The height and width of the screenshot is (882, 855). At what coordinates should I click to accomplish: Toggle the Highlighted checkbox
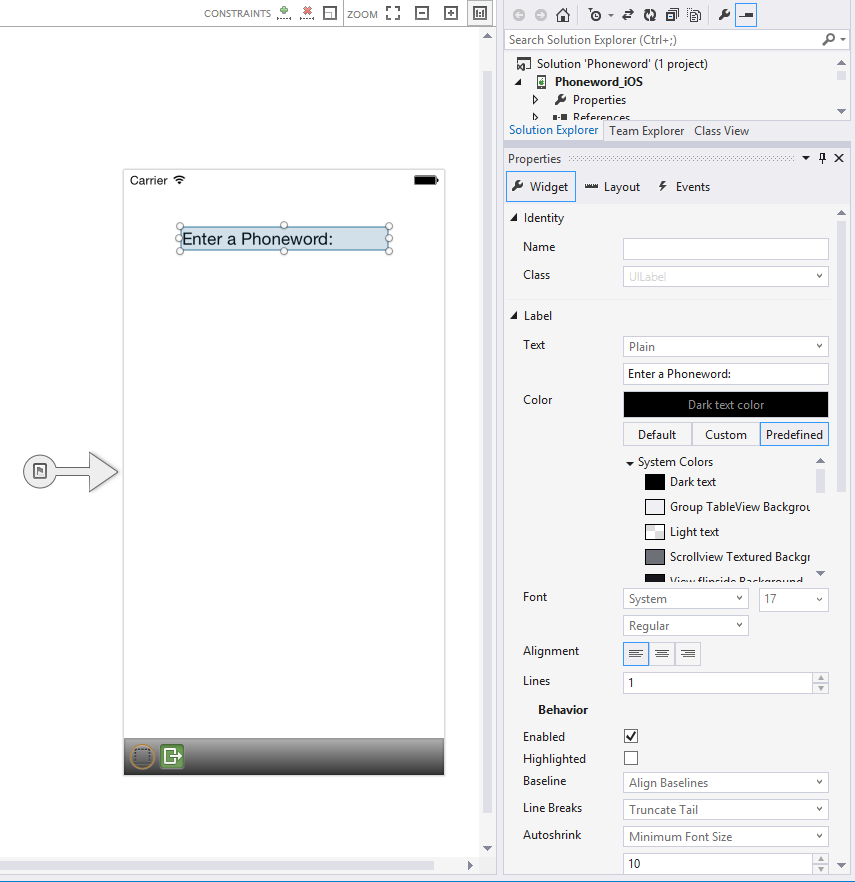click(x=631, y=759)
